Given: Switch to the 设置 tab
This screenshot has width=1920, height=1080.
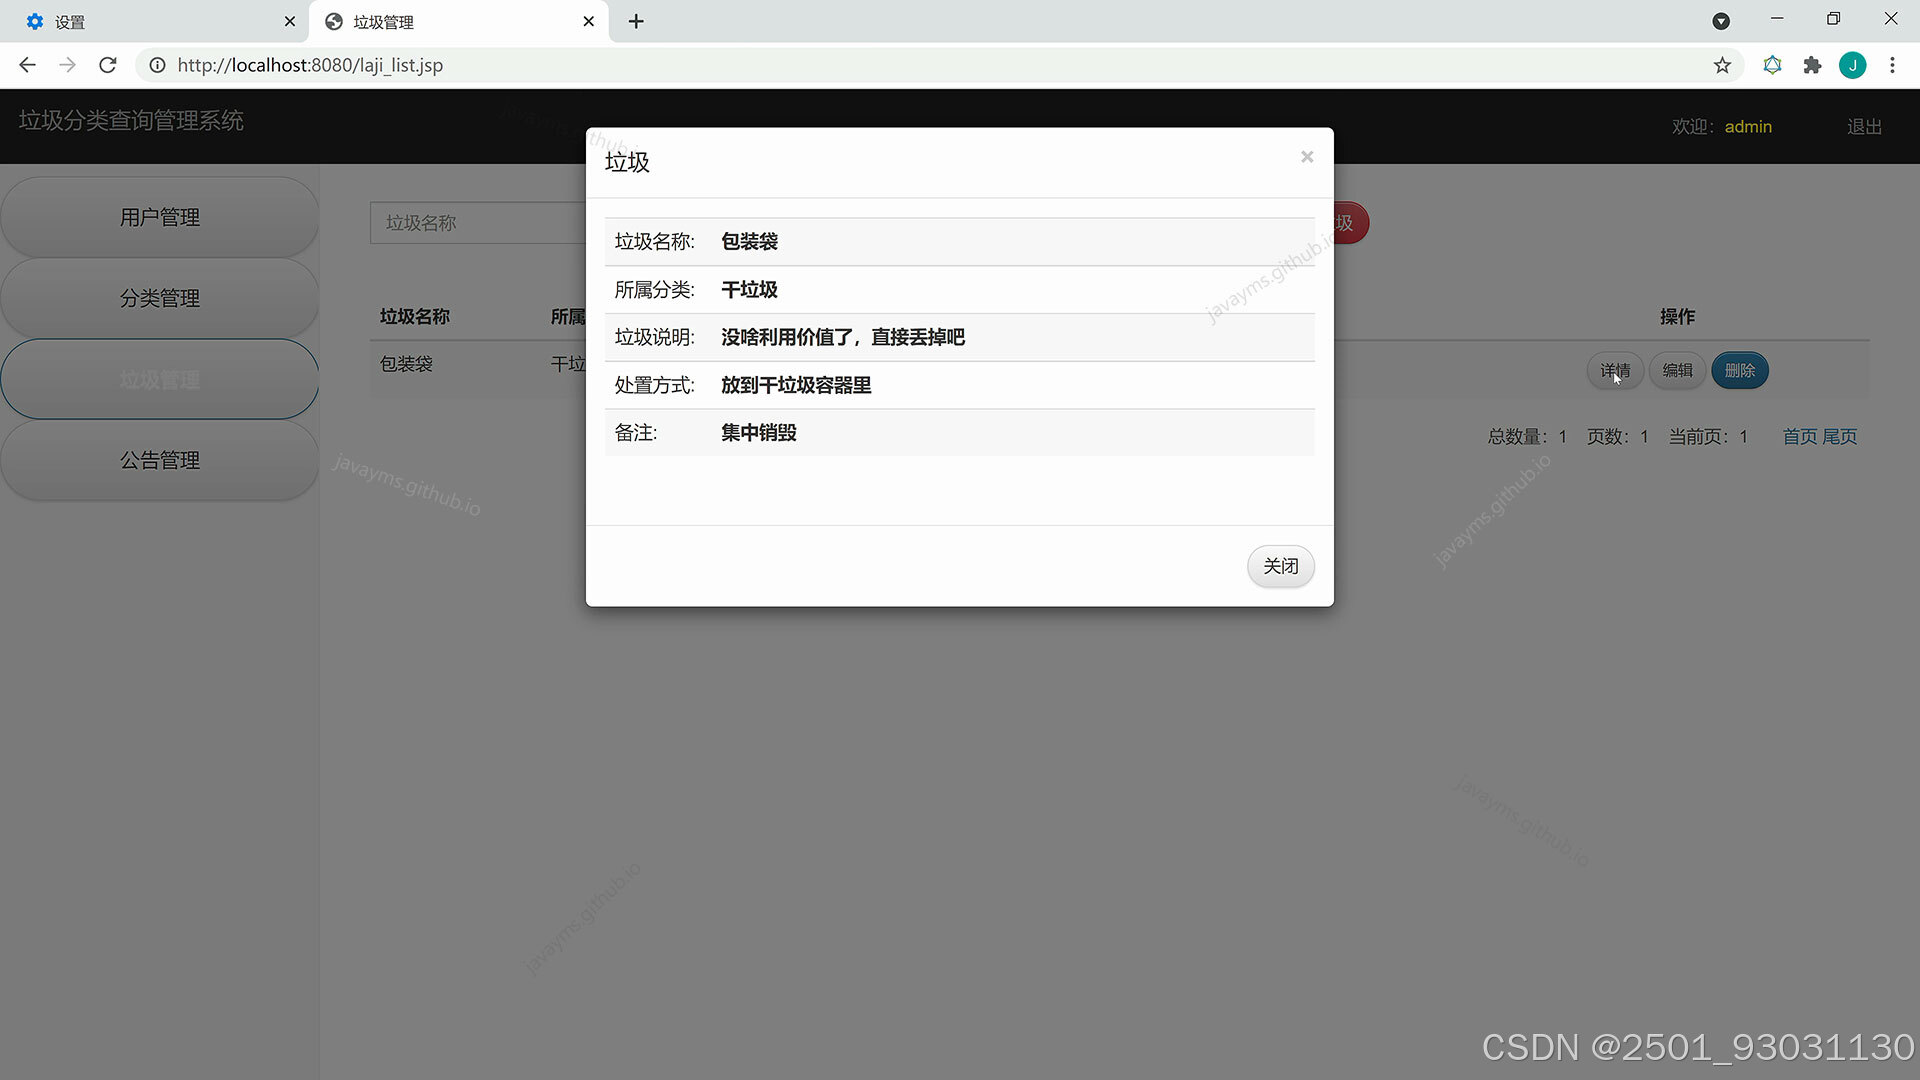Looking at the screenshot, I should point(155,21).
